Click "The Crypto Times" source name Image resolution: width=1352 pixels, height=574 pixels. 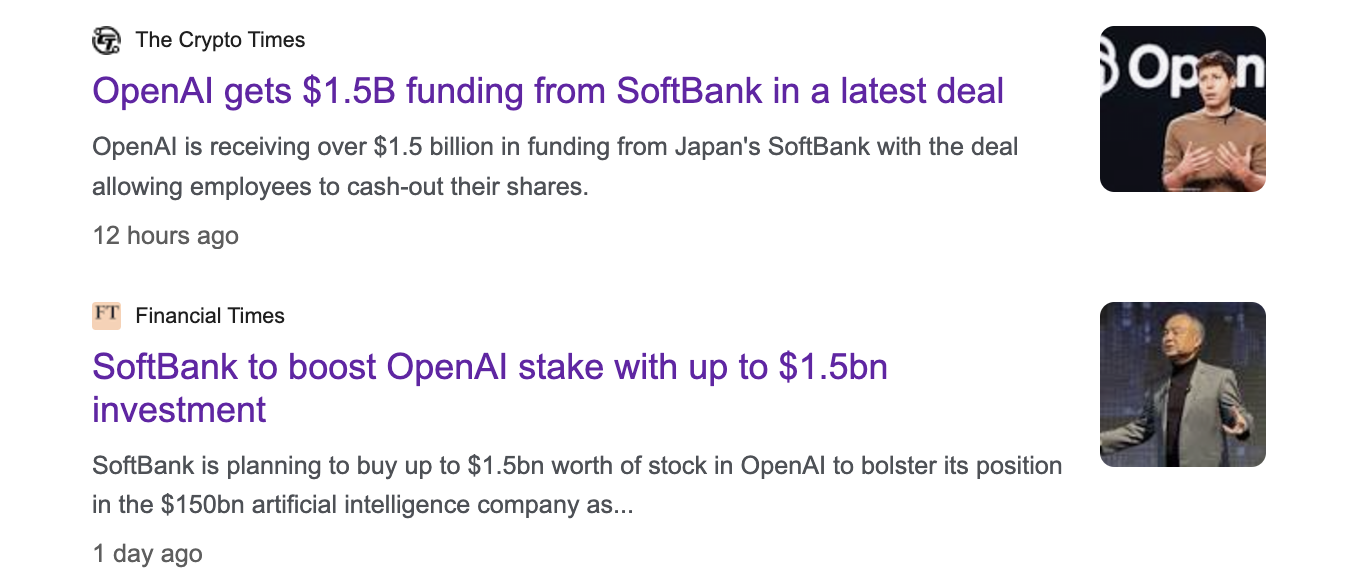point(220,40)
